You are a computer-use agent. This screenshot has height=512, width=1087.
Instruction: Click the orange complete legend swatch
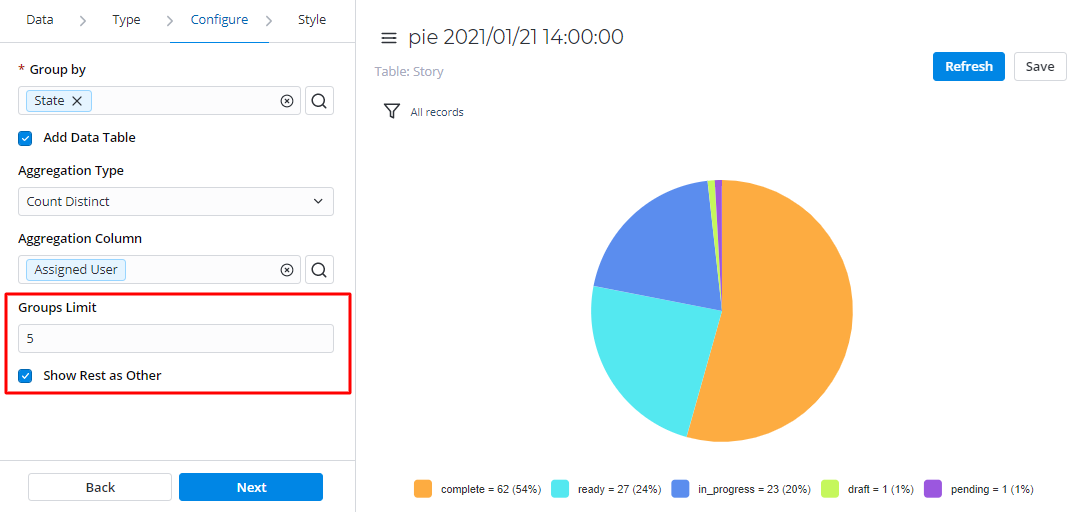click(423, 489)
